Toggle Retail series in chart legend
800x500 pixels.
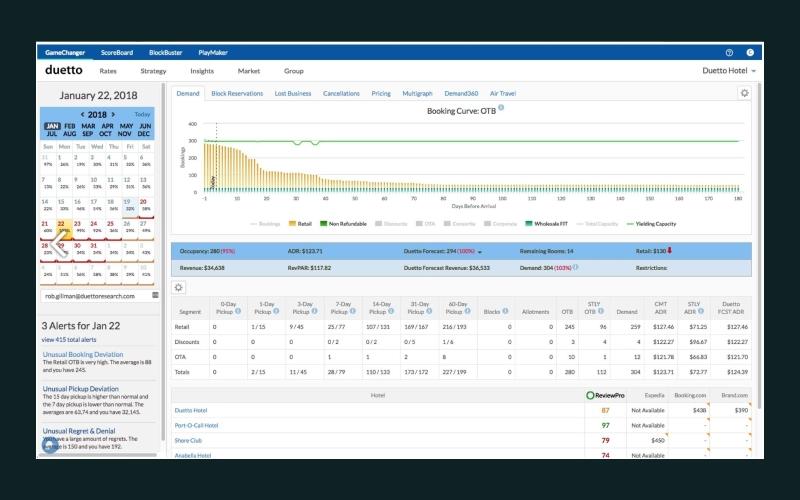click(300, 223)
